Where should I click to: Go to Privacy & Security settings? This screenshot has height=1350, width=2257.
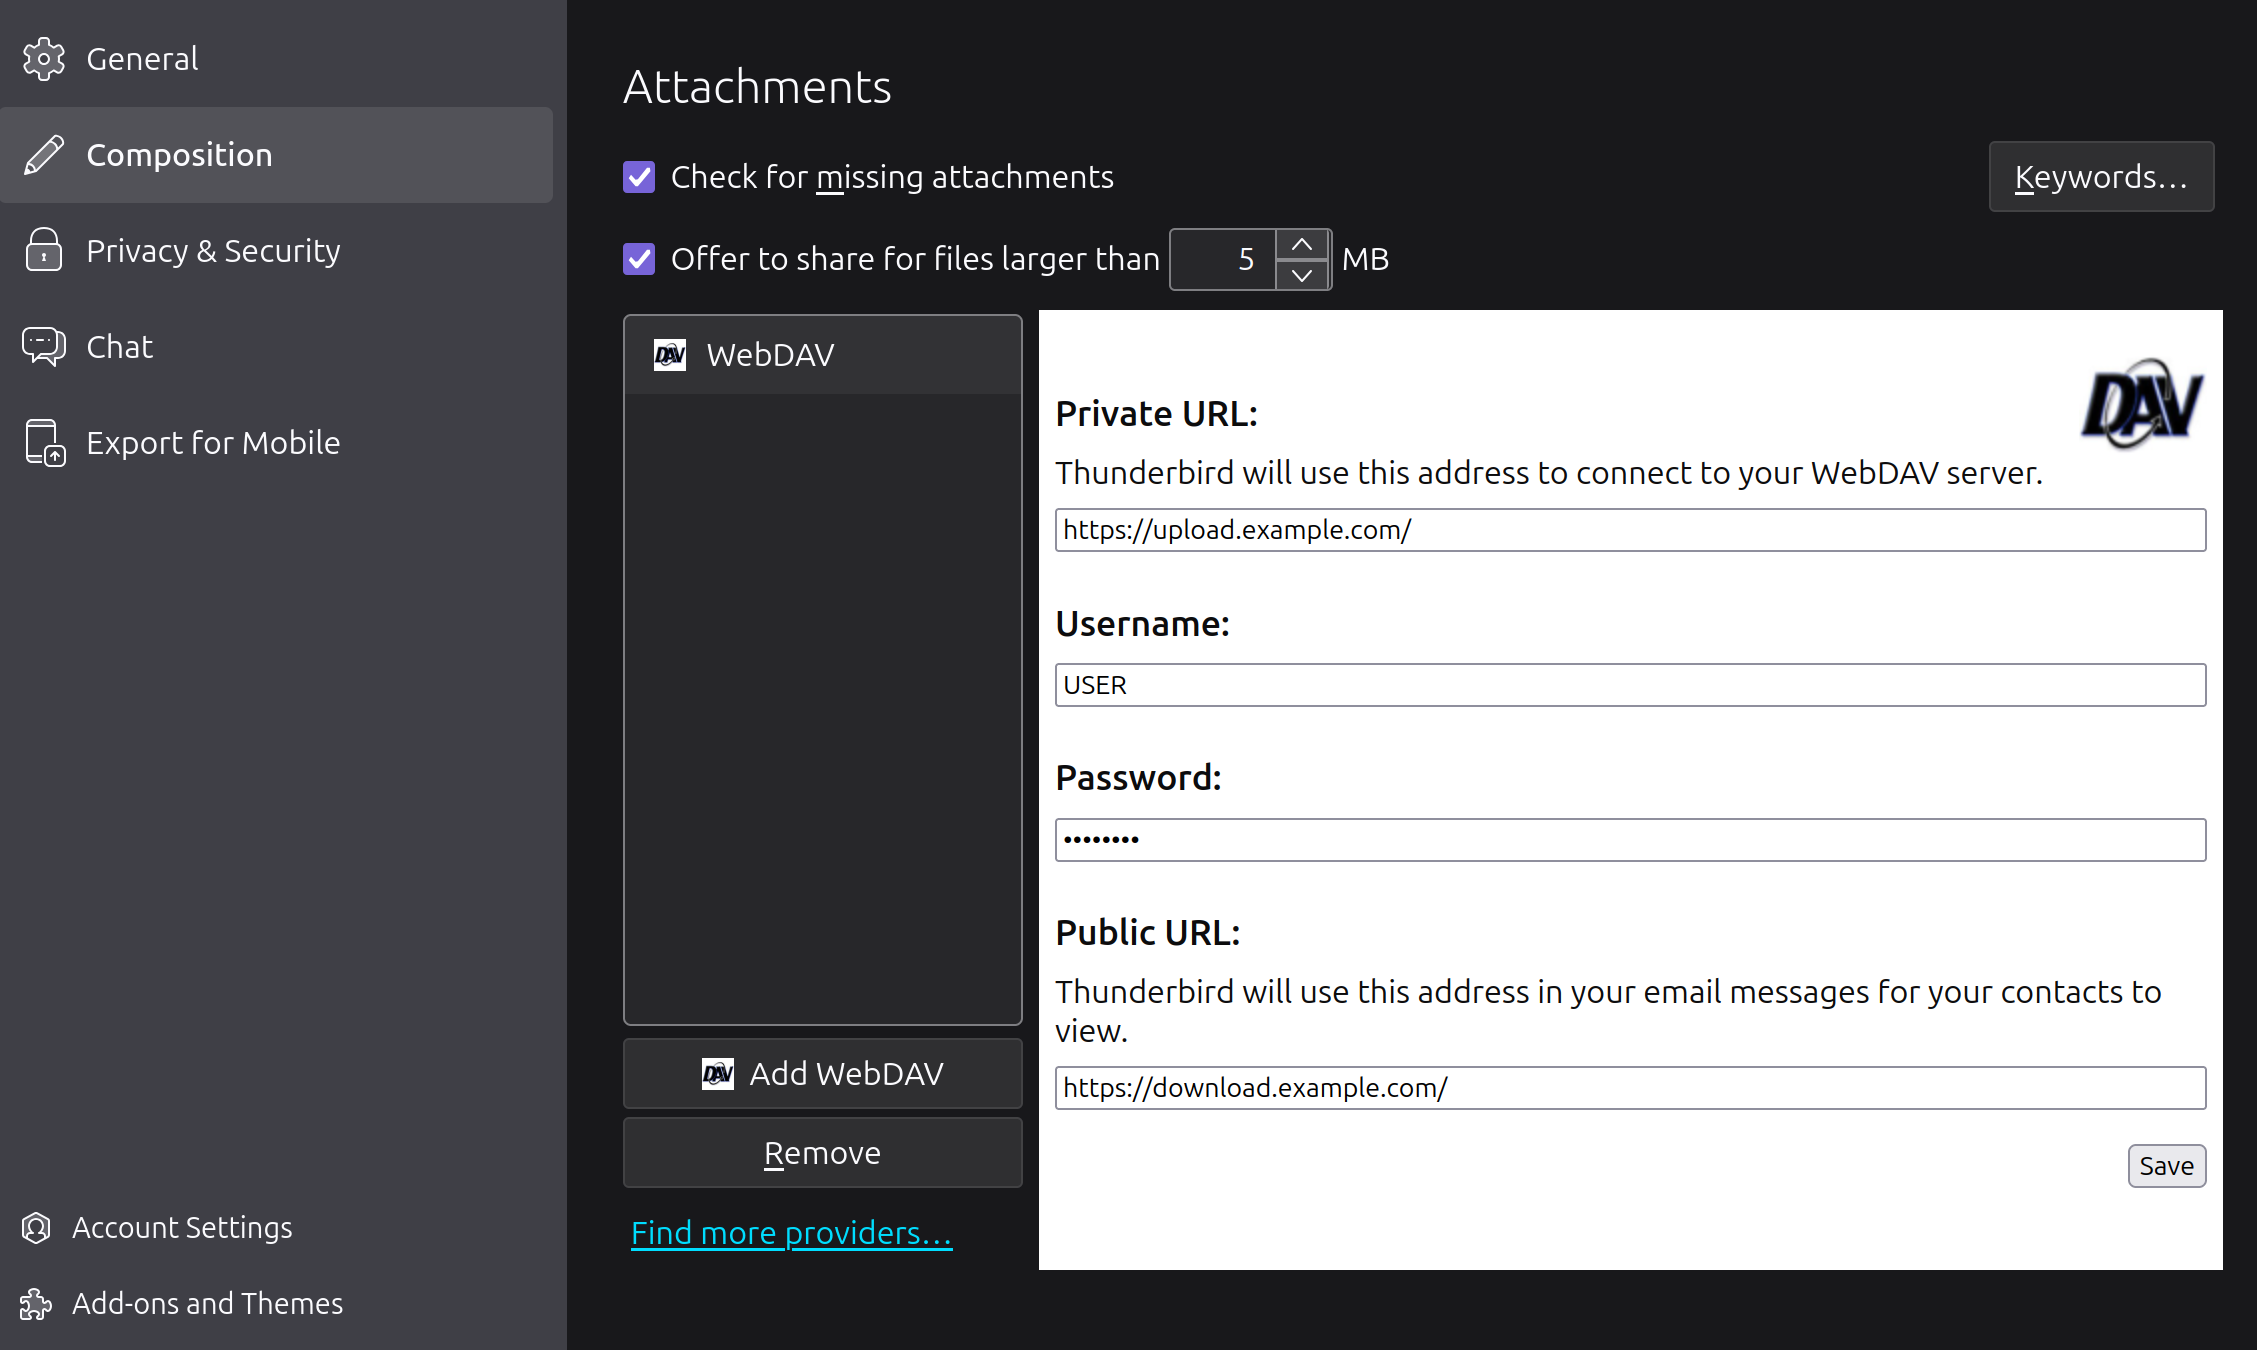pyautogui.click(x=276, y=251)
